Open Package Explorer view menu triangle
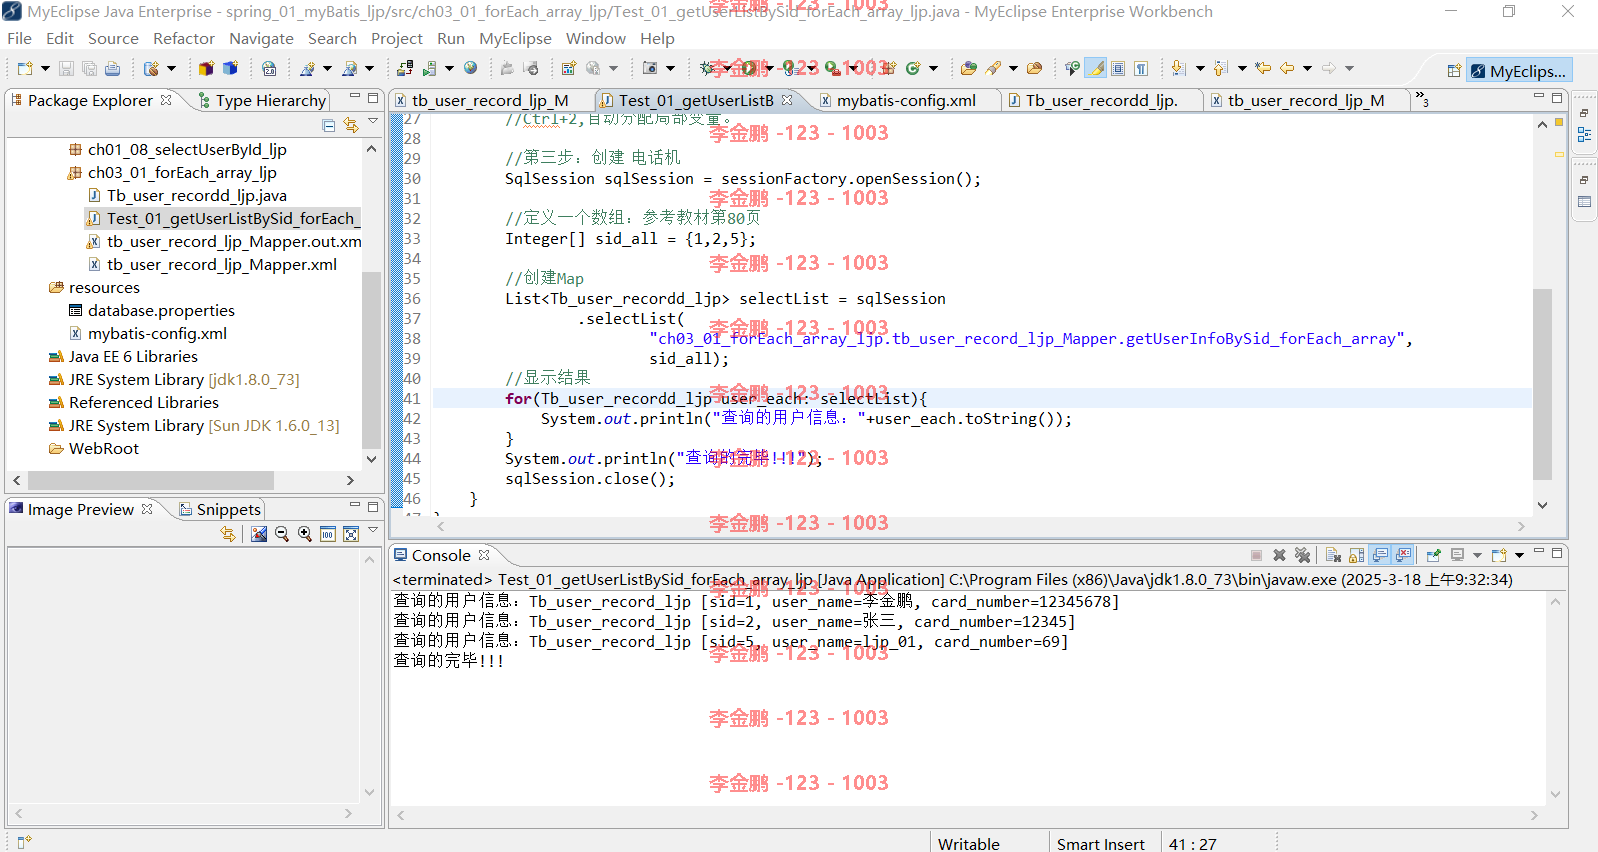The height and width of the screenshot is (852, 1598). [x=373, y=122]
